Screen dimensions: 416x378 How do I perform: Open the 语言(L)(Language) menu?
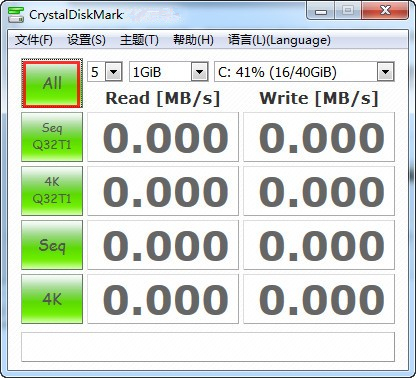click(279, 40)
